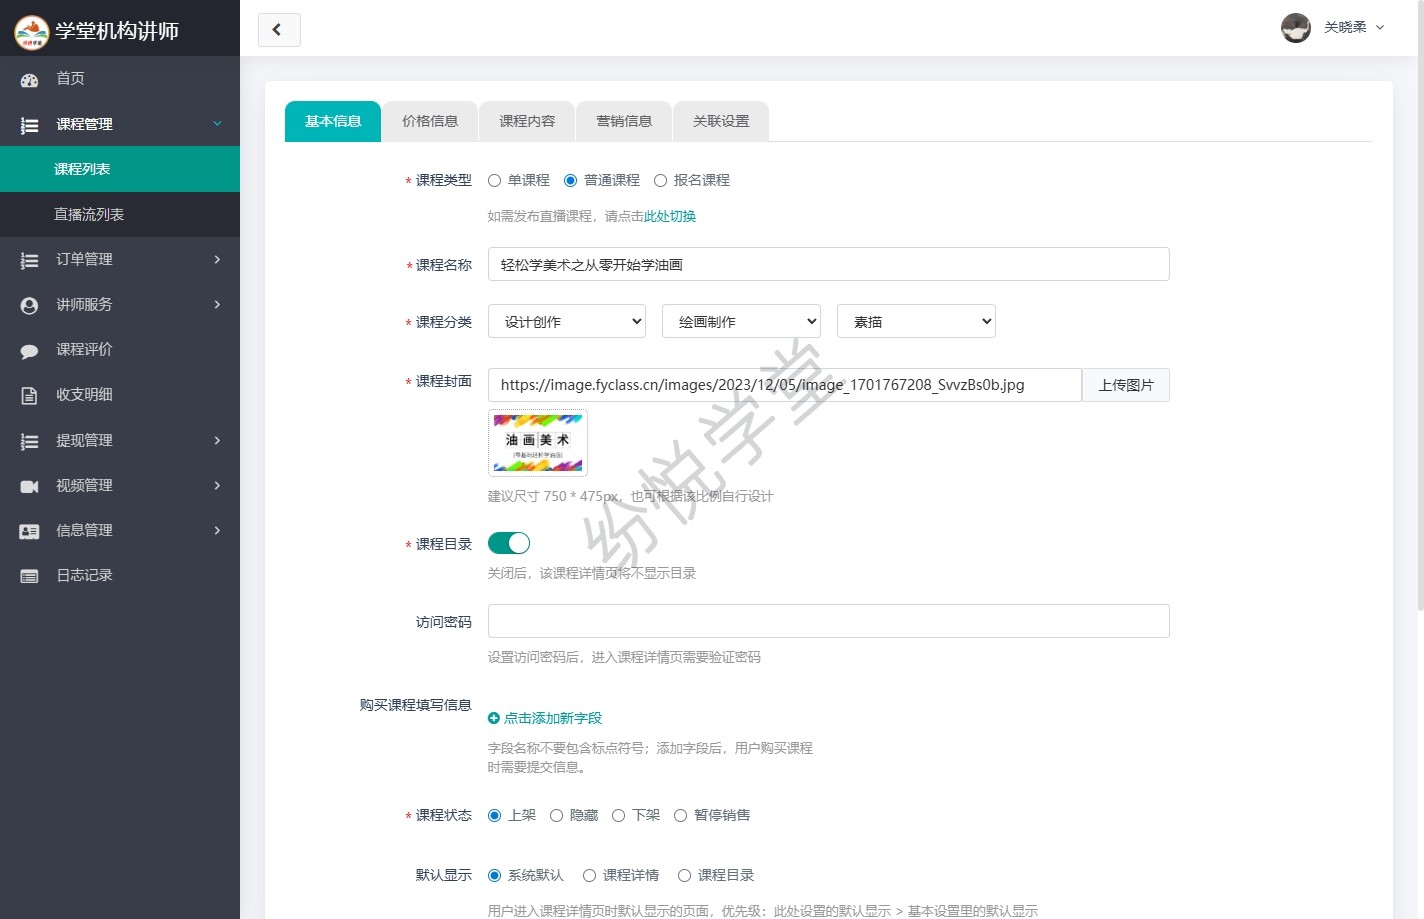Click the home dashboard icon in sidebar

pyautogui.click(x=29, y=79)
